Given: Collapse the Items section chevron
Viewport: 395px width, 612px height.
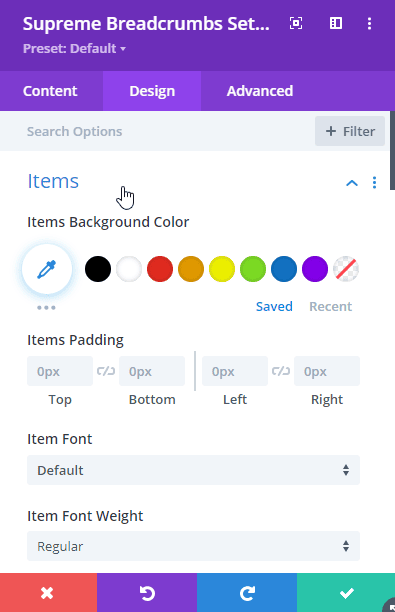Looking at the screenshot, I should tap(352, 182).
